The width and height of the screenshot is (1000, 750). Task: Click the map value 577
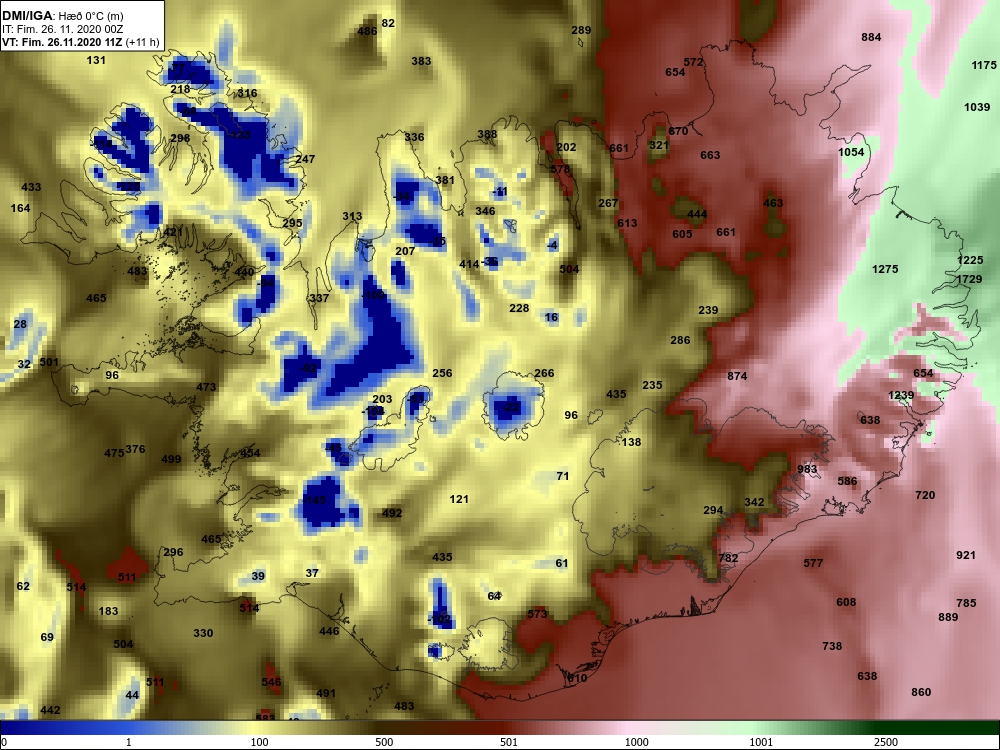[x=813, y=563]
